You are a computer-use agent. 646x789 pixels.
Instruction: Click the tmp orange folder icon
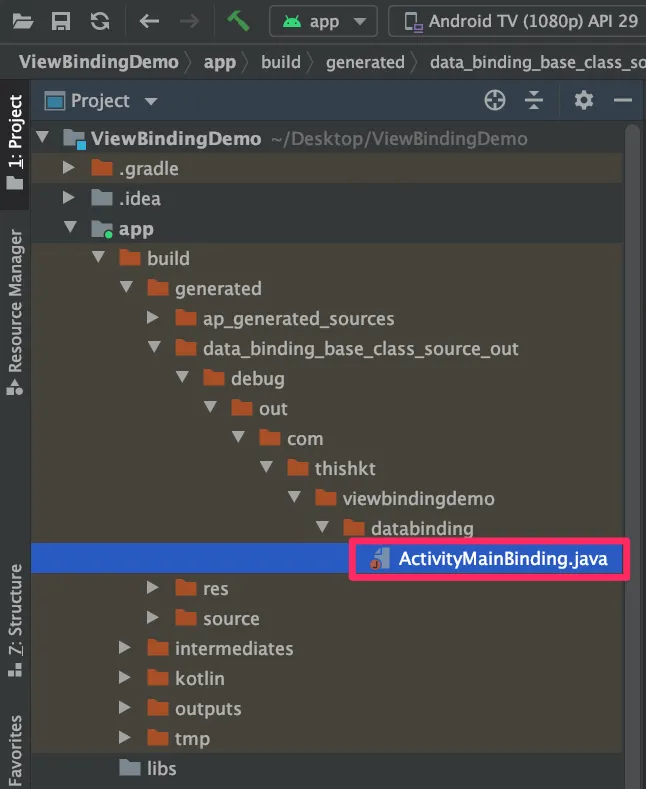pyautogui.click(x=157, y=738)
